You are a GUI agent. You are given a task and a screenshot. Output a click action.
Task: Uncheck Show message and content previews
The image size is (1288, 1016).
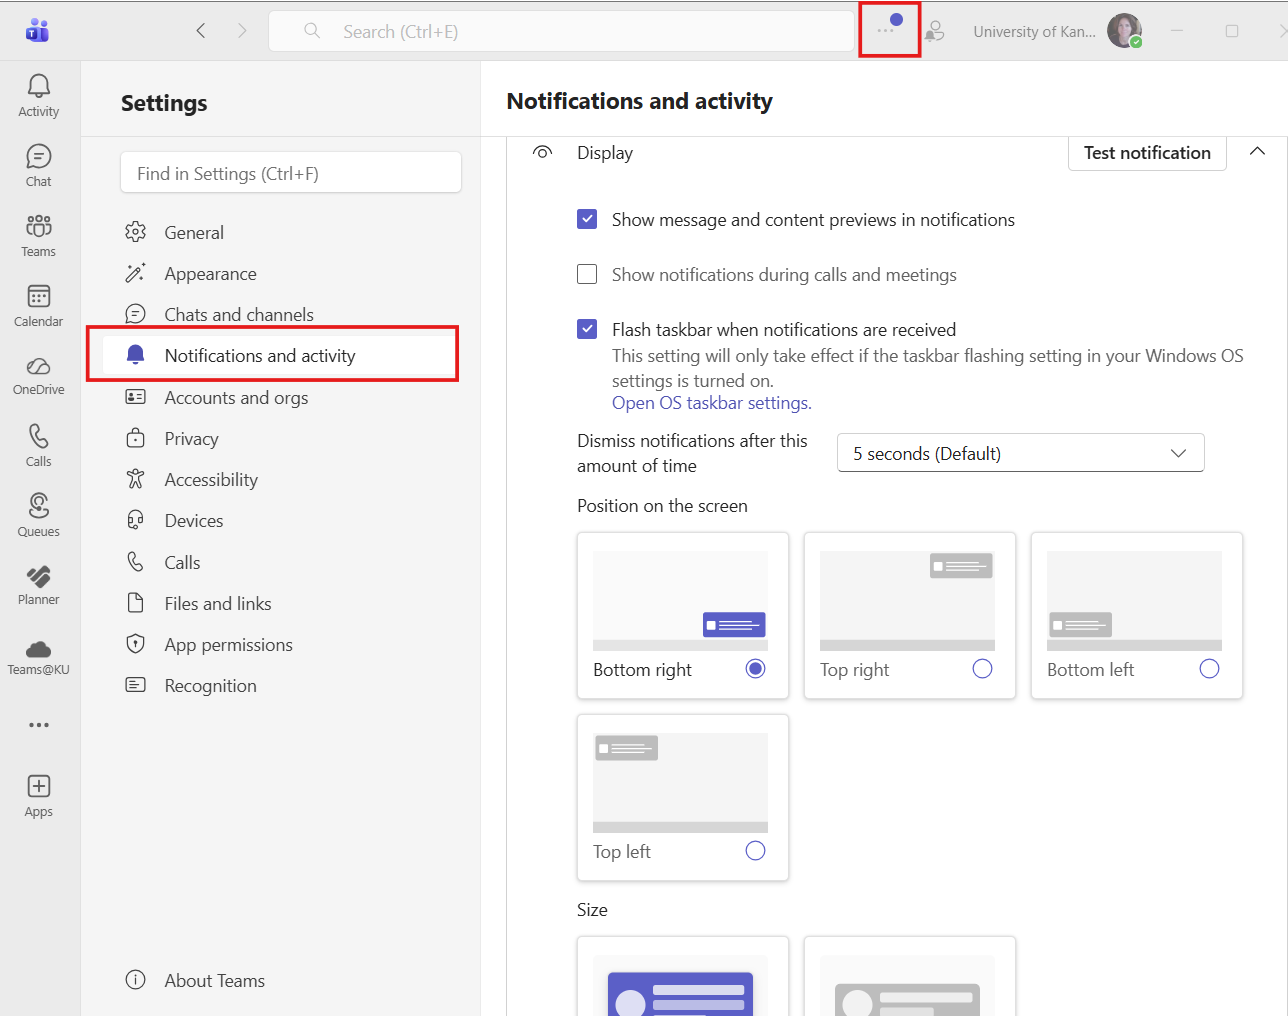tap(587, 220)
